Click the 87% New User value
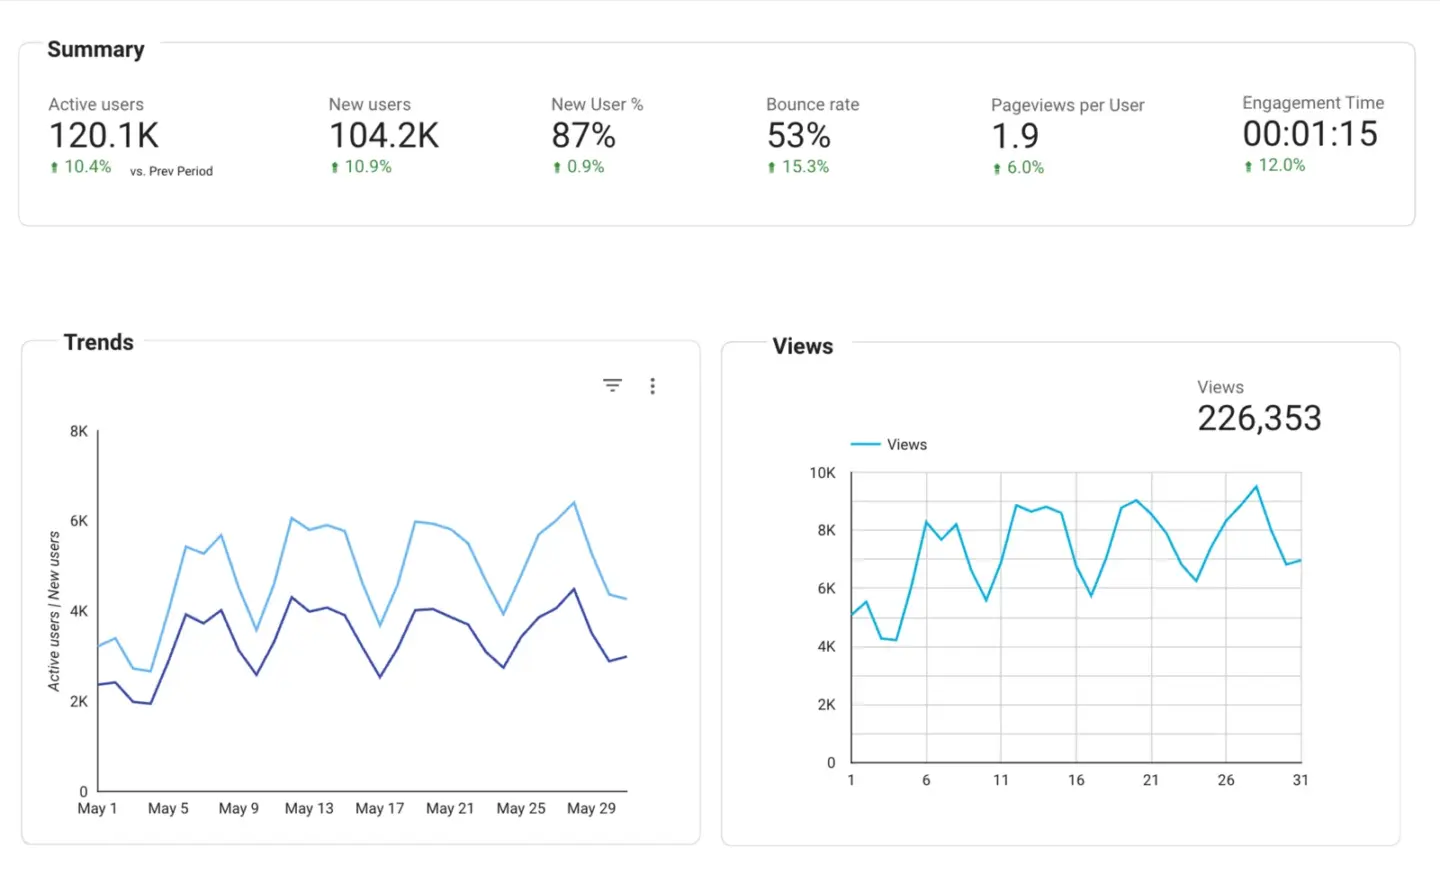Viewport: 1440px width, 874px height. (x=583, y=135)
